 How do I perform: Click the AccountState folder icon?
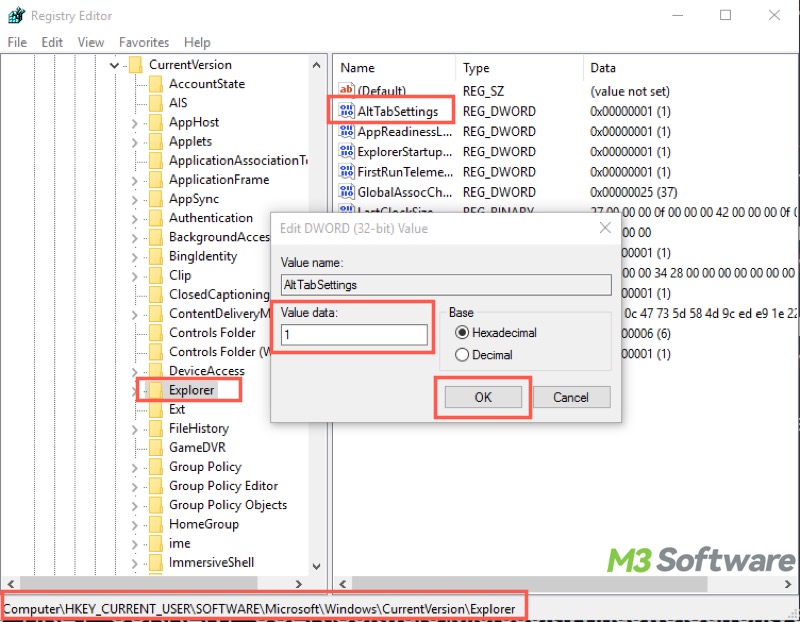click(156, 84)
